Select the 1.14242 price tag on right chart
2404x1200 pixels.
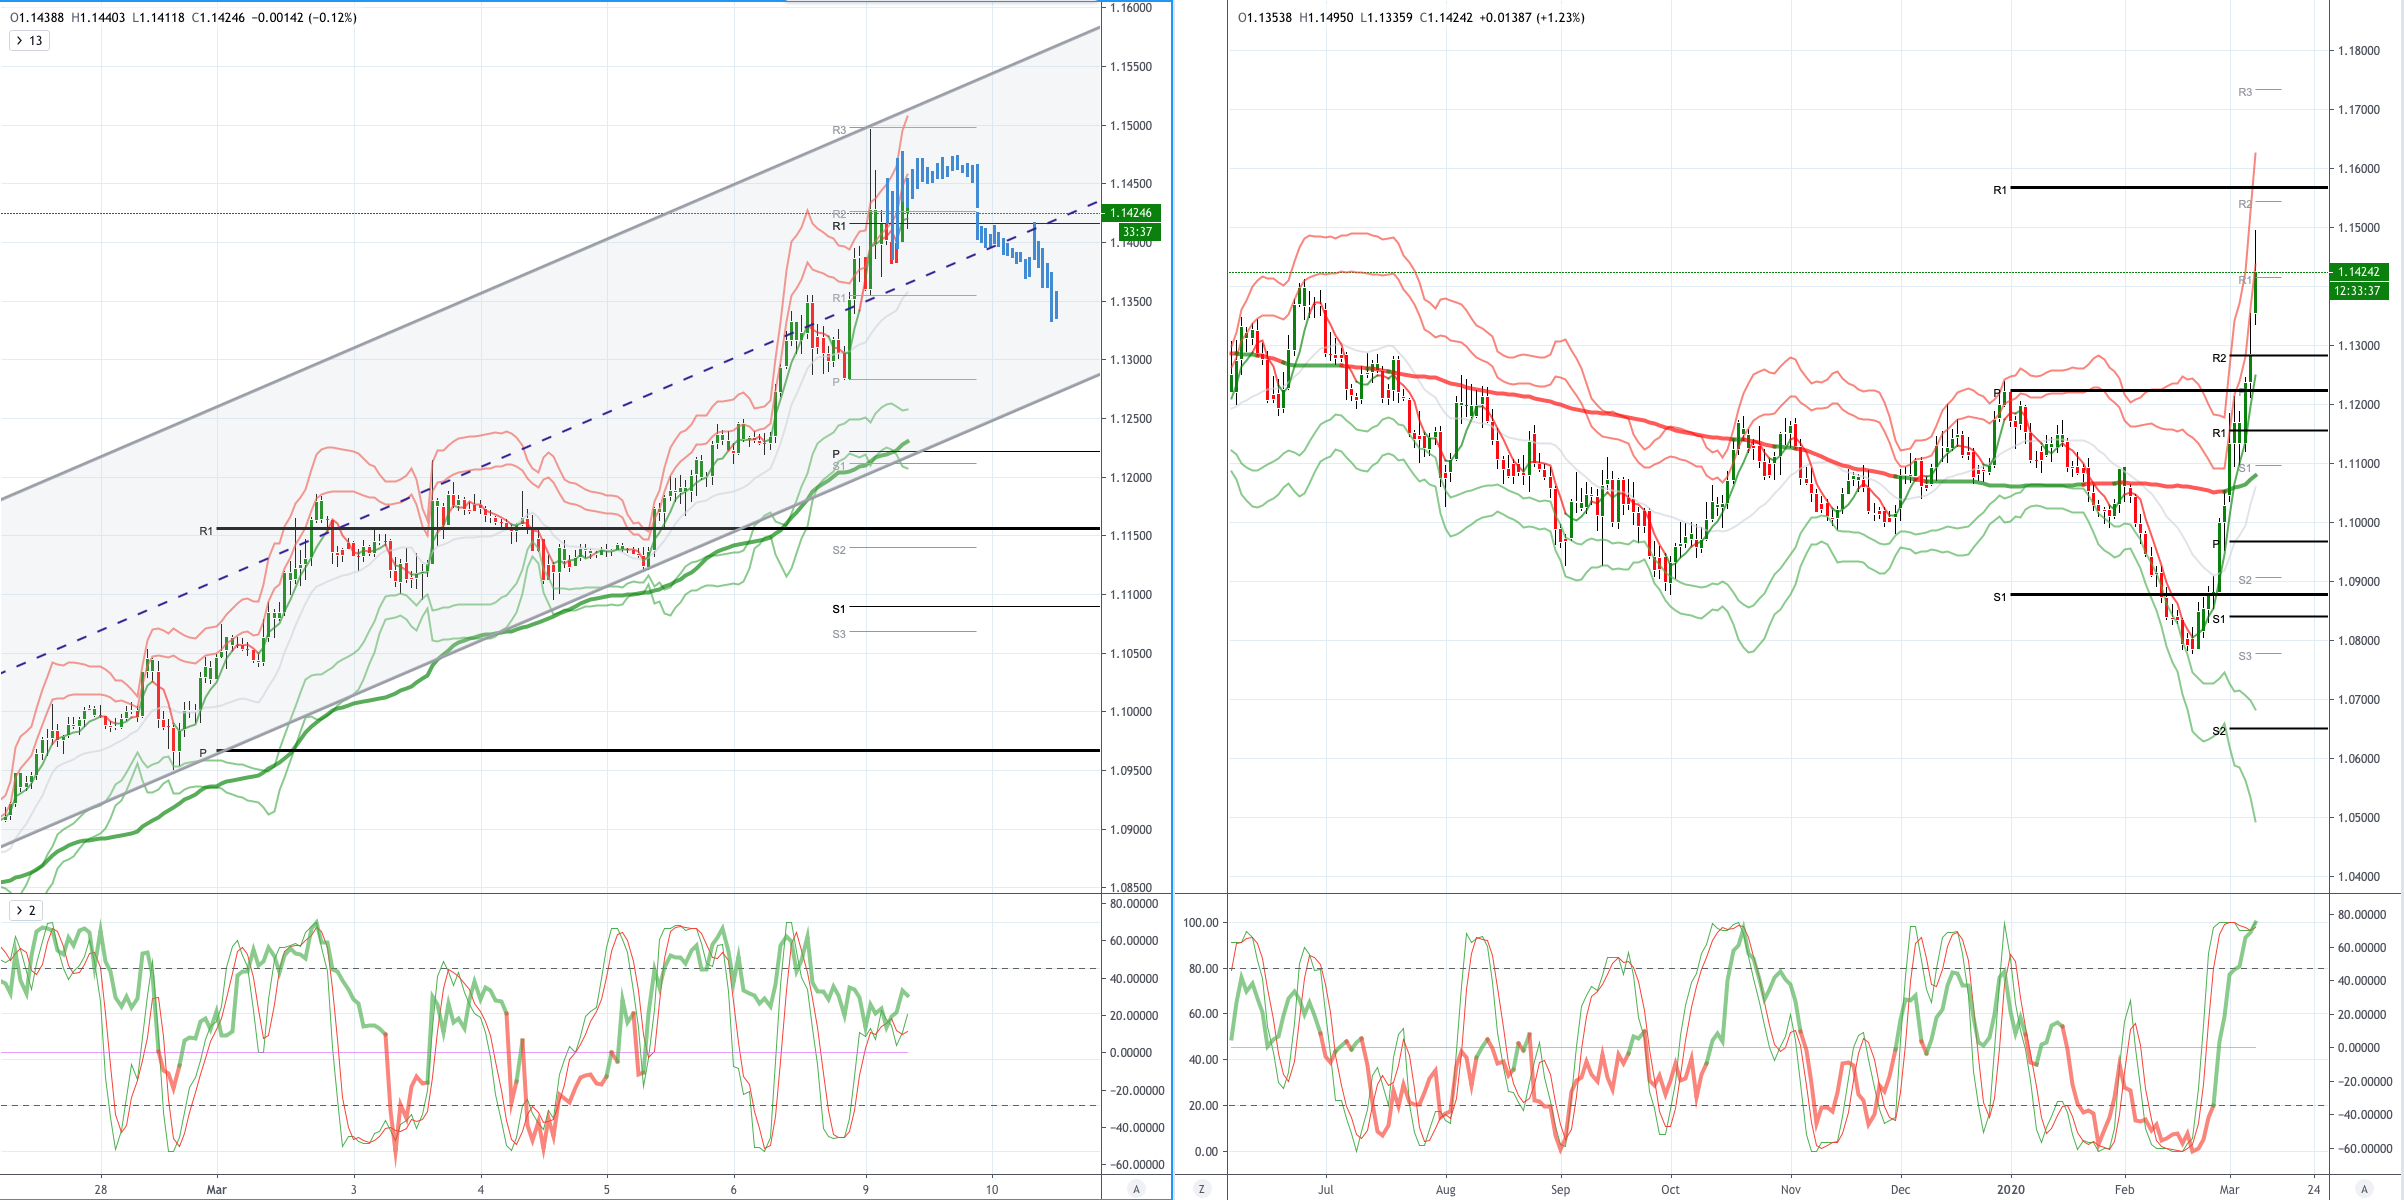tap(2359, 272)
